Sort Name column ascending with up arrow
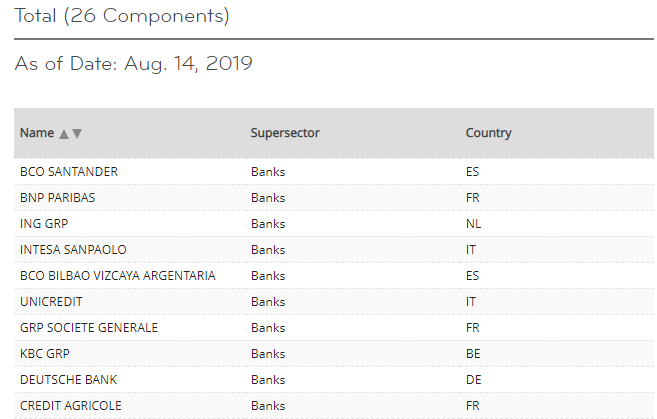Image resolution: width=657 pixels, height=419 pixels. (64, 134)
